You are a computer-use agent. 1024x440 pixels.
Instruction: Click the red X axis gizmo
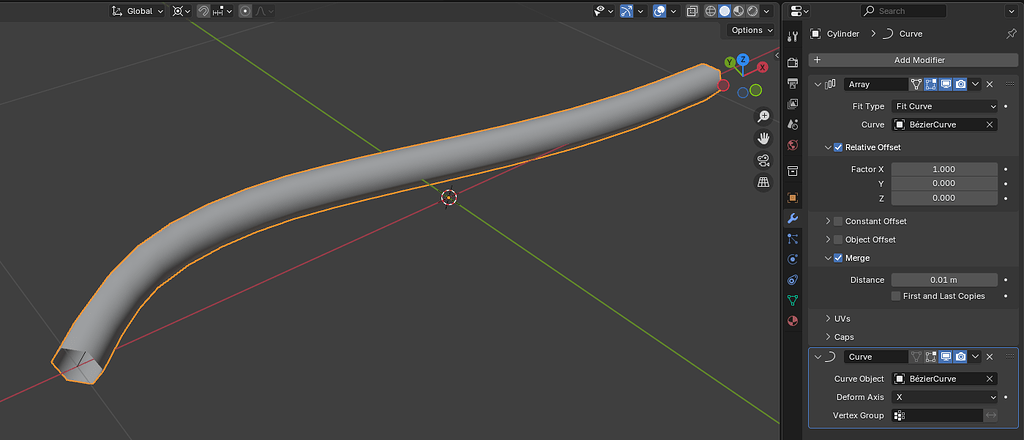(x=762, y=67)
